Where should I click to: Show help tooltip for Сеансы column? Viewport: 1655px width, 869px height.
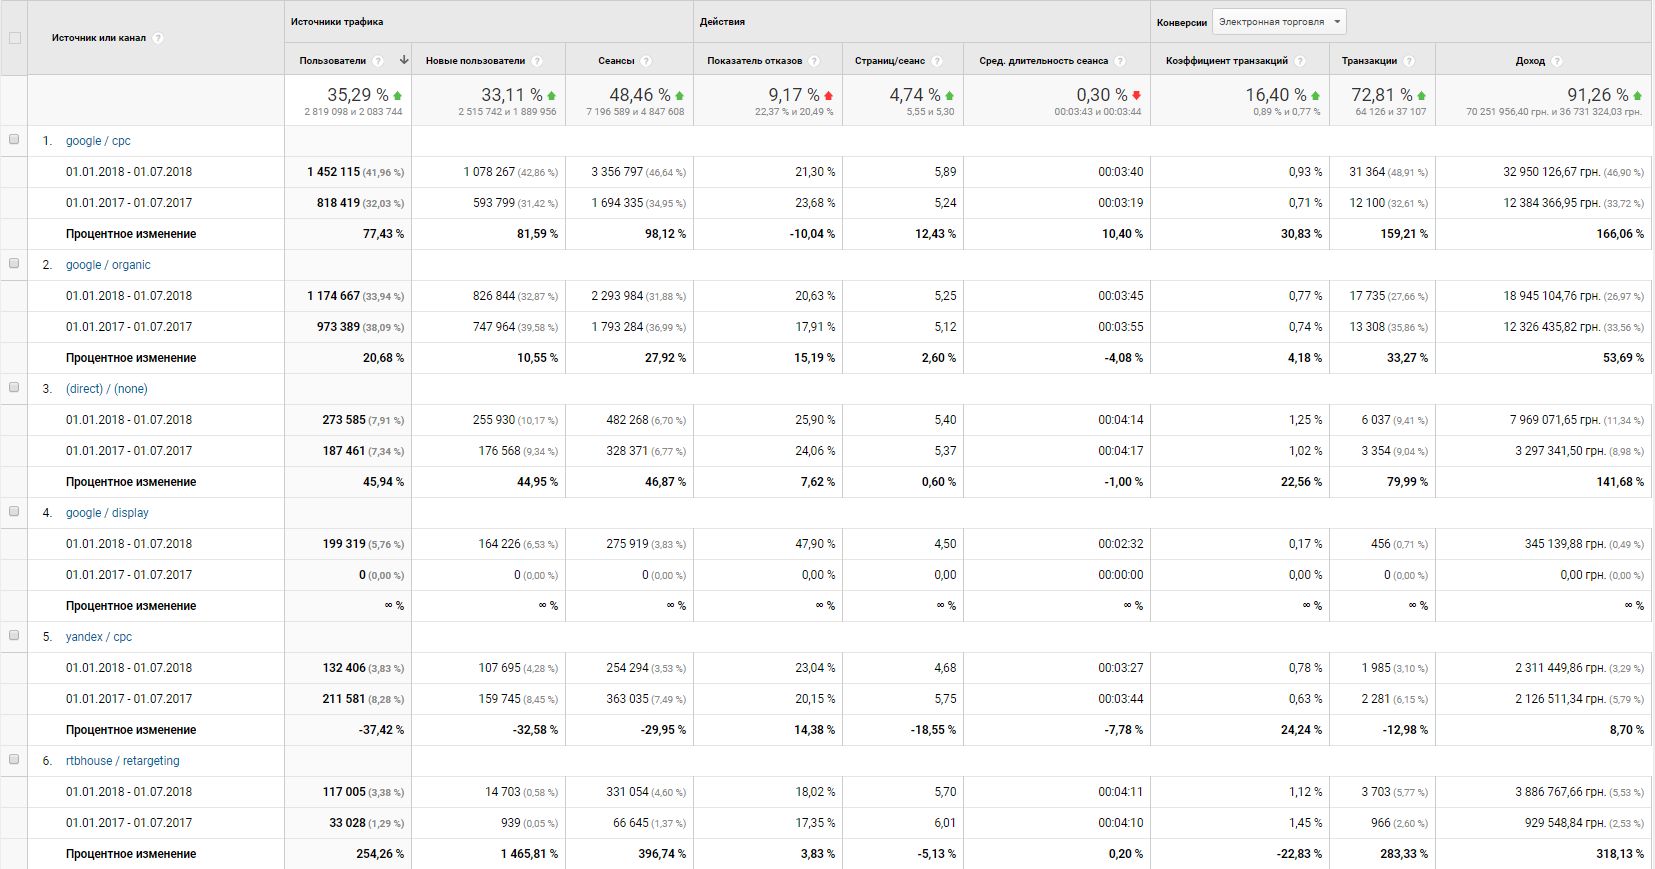click(646, 61)
